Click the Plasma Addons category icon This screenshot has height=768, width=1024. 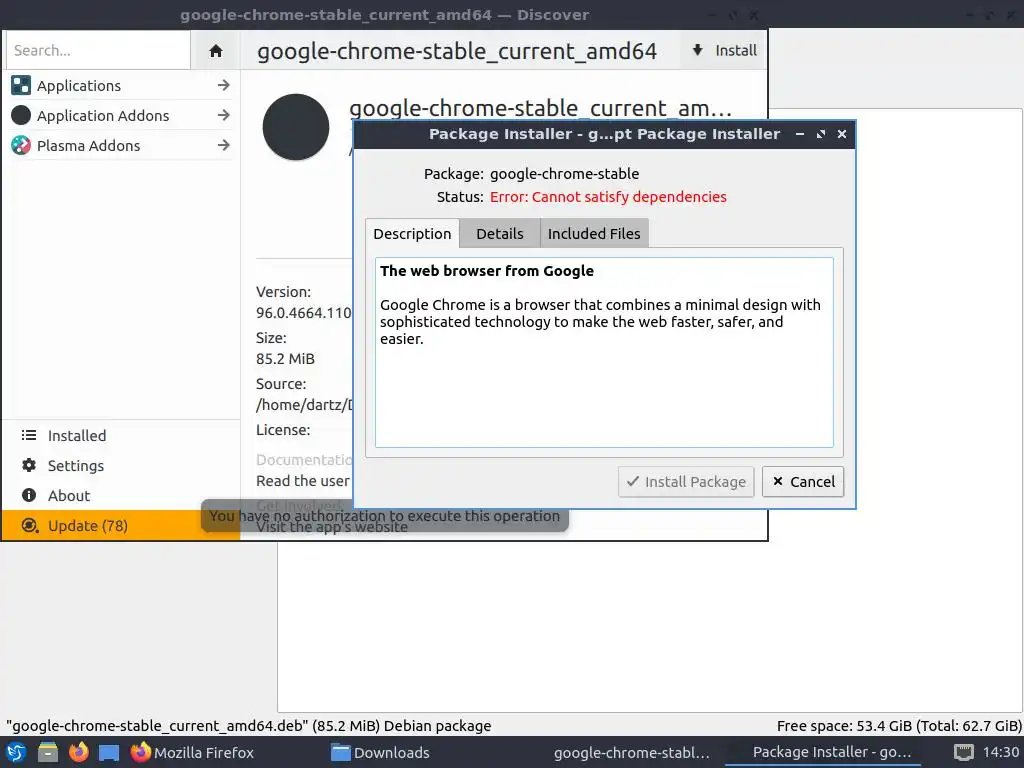[21, 145]
